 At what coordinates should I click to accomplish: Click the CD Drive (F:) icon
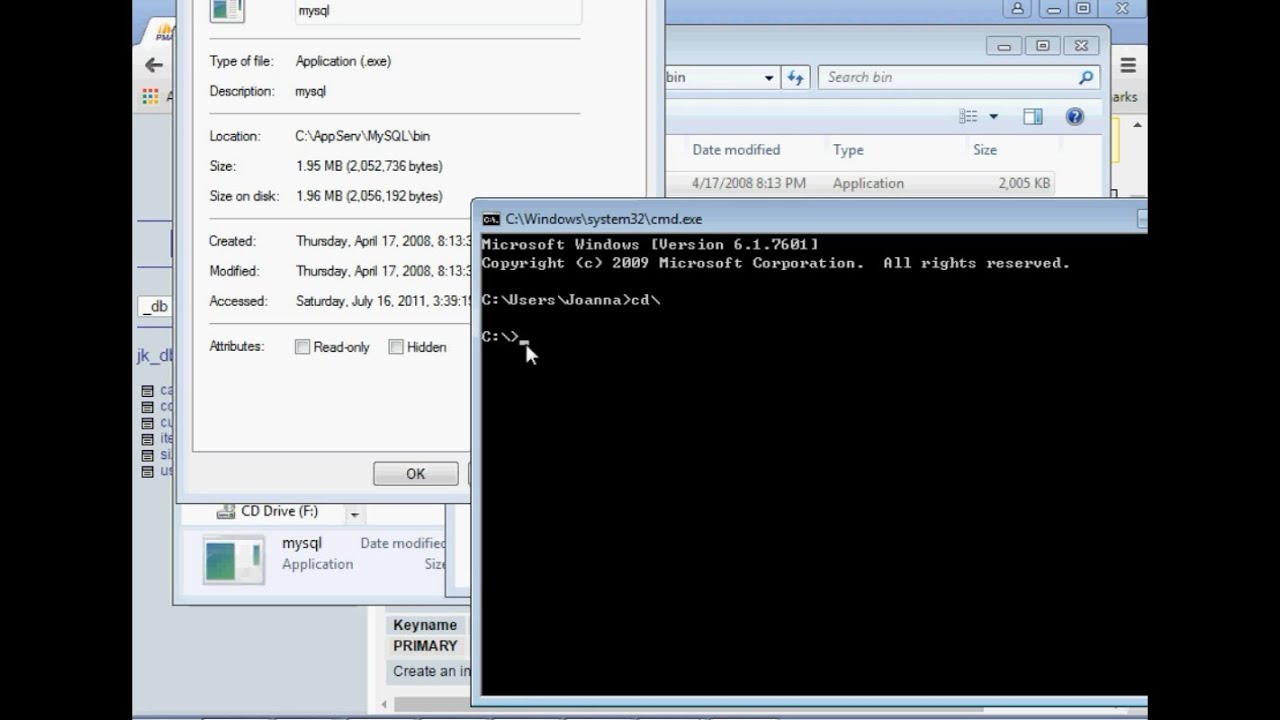coord(225,512)
